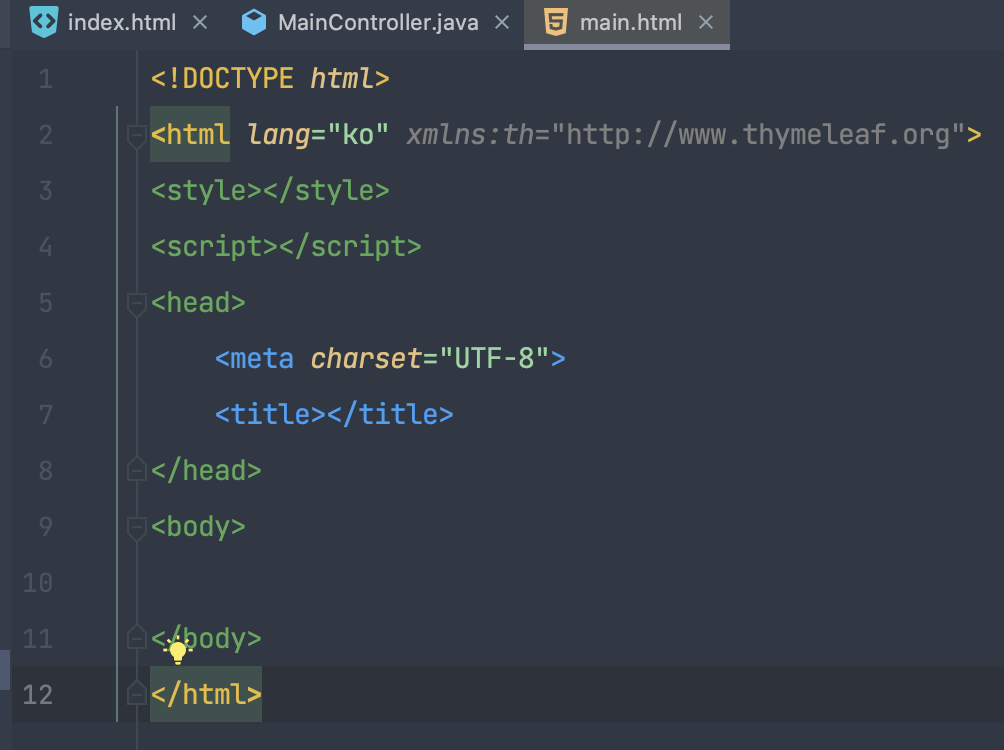Image resolution: width=1004 pixels, height=750 pixels.
Task: Click the <script></script> tag line
Action: tap(286, 247)
